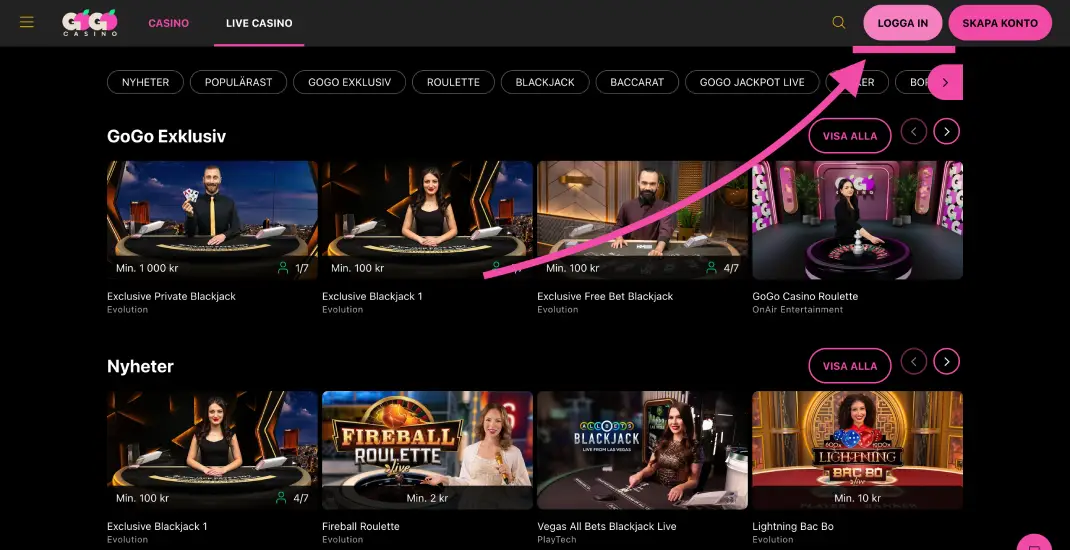Click player seat icon on Exclusive Private Blackjack
This screenshot has height=550, width=1070.
[283, 268]
